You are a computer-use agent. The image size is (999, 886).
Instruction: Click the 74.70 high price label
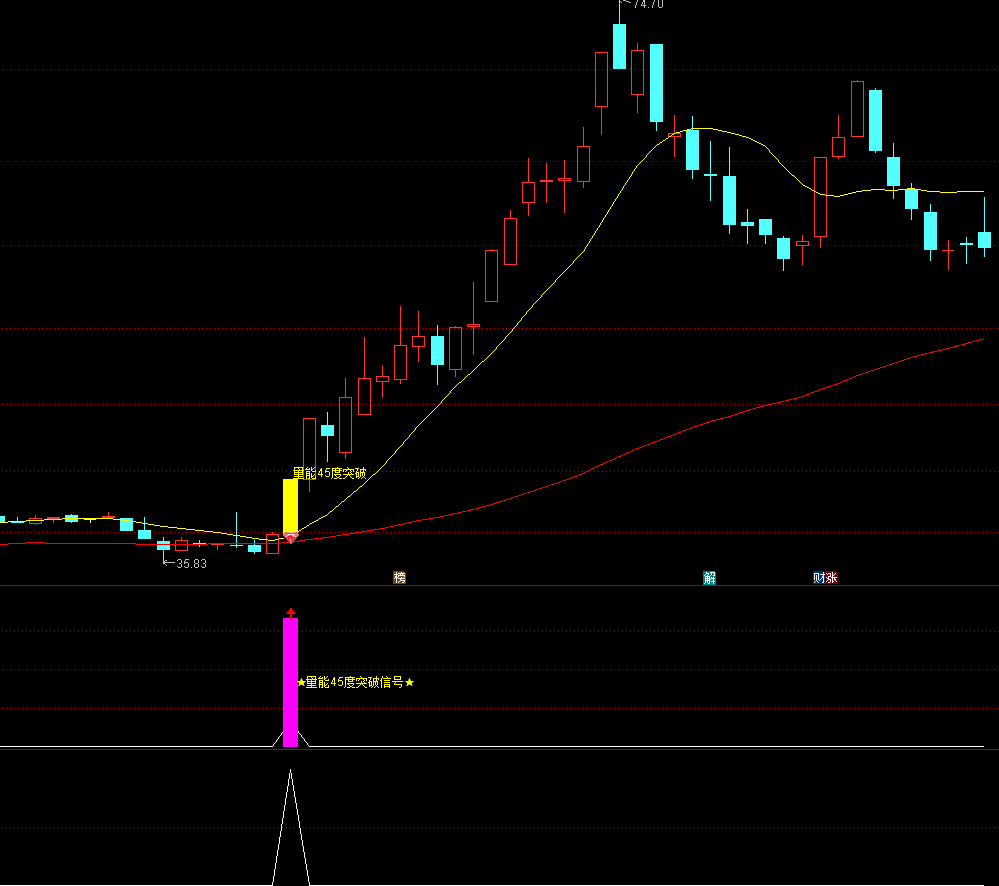click(647, 4)
